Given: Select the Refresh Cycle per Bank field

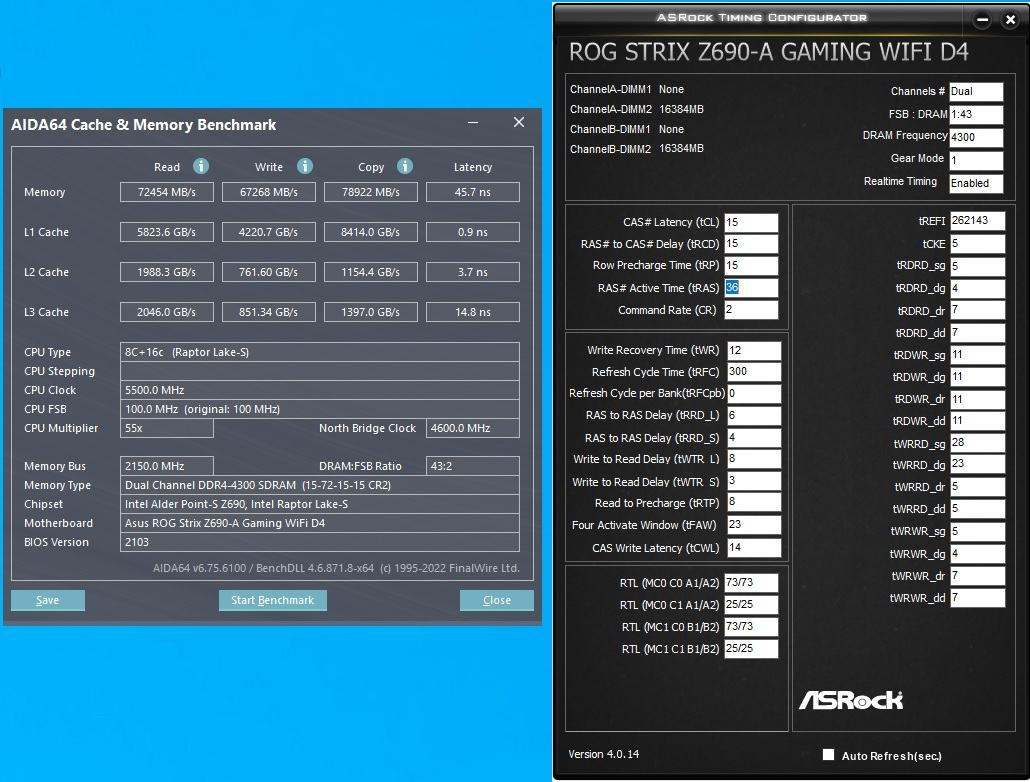Looking at the screenshot, I should (x=754, y=394).
